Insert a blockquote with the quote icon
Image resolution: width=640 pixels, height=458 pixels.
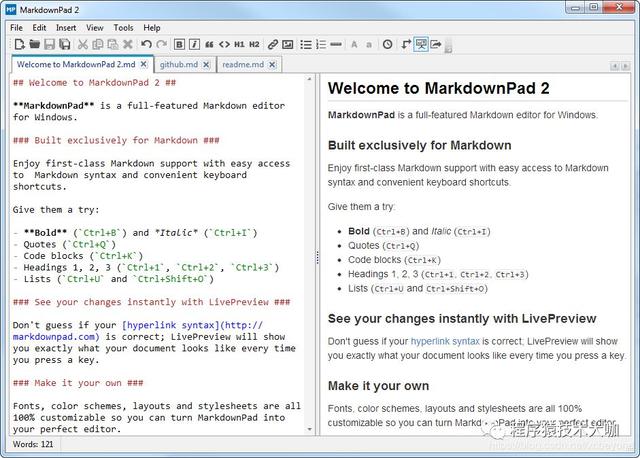[x=209, y=44]
